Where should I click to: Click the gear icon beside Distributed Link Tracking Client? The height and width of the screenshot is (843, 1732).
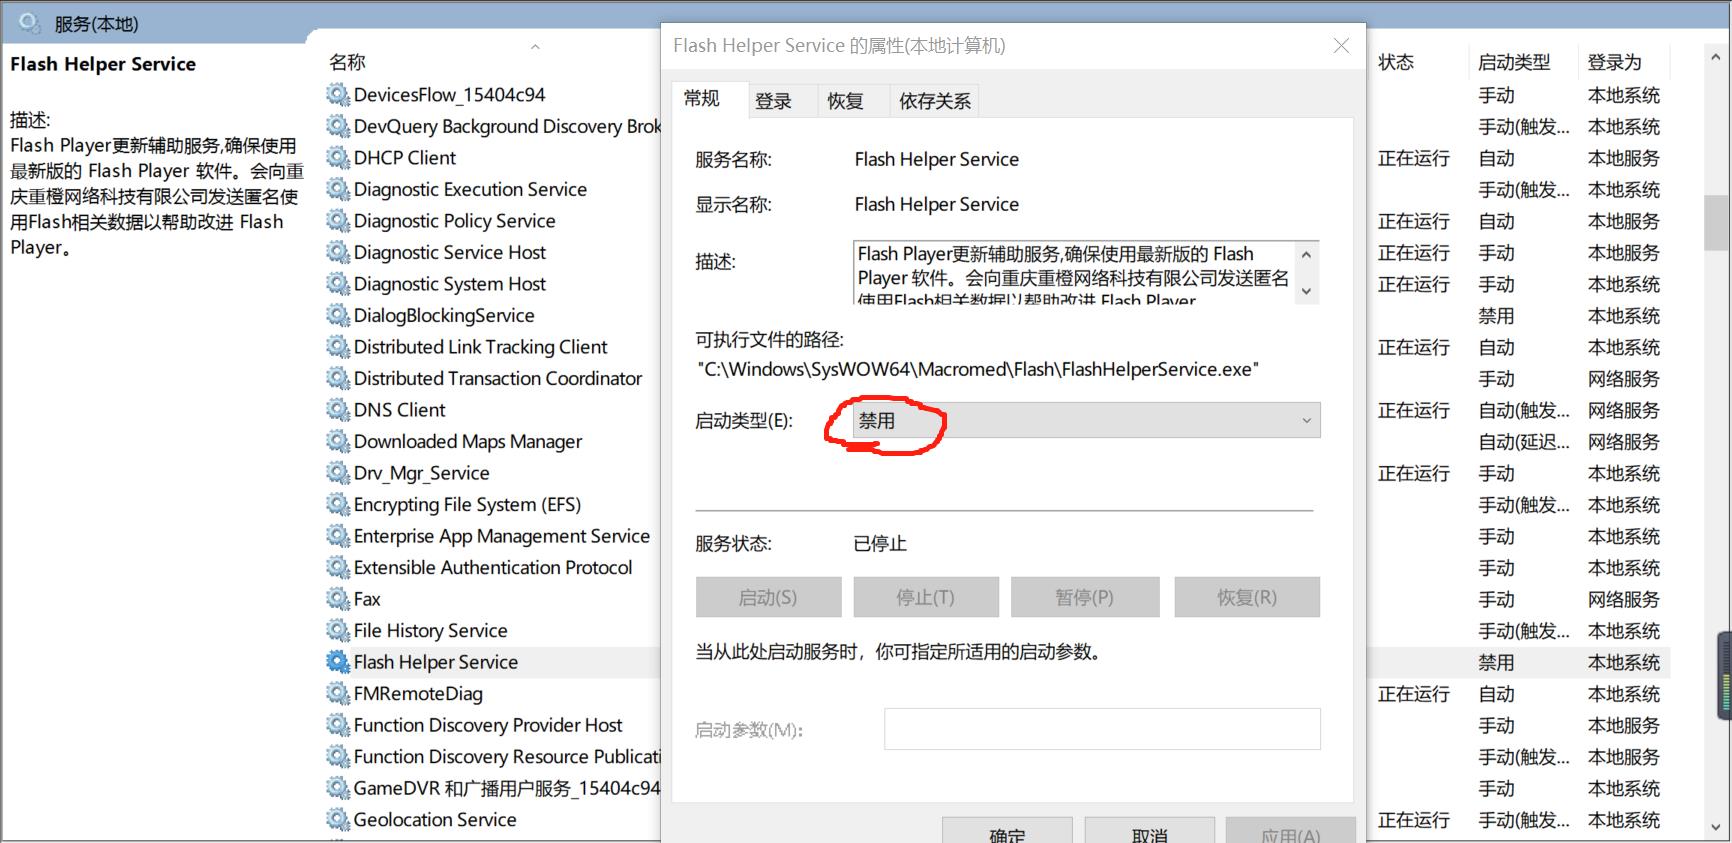pyautogui.click(x=338, y=347)
